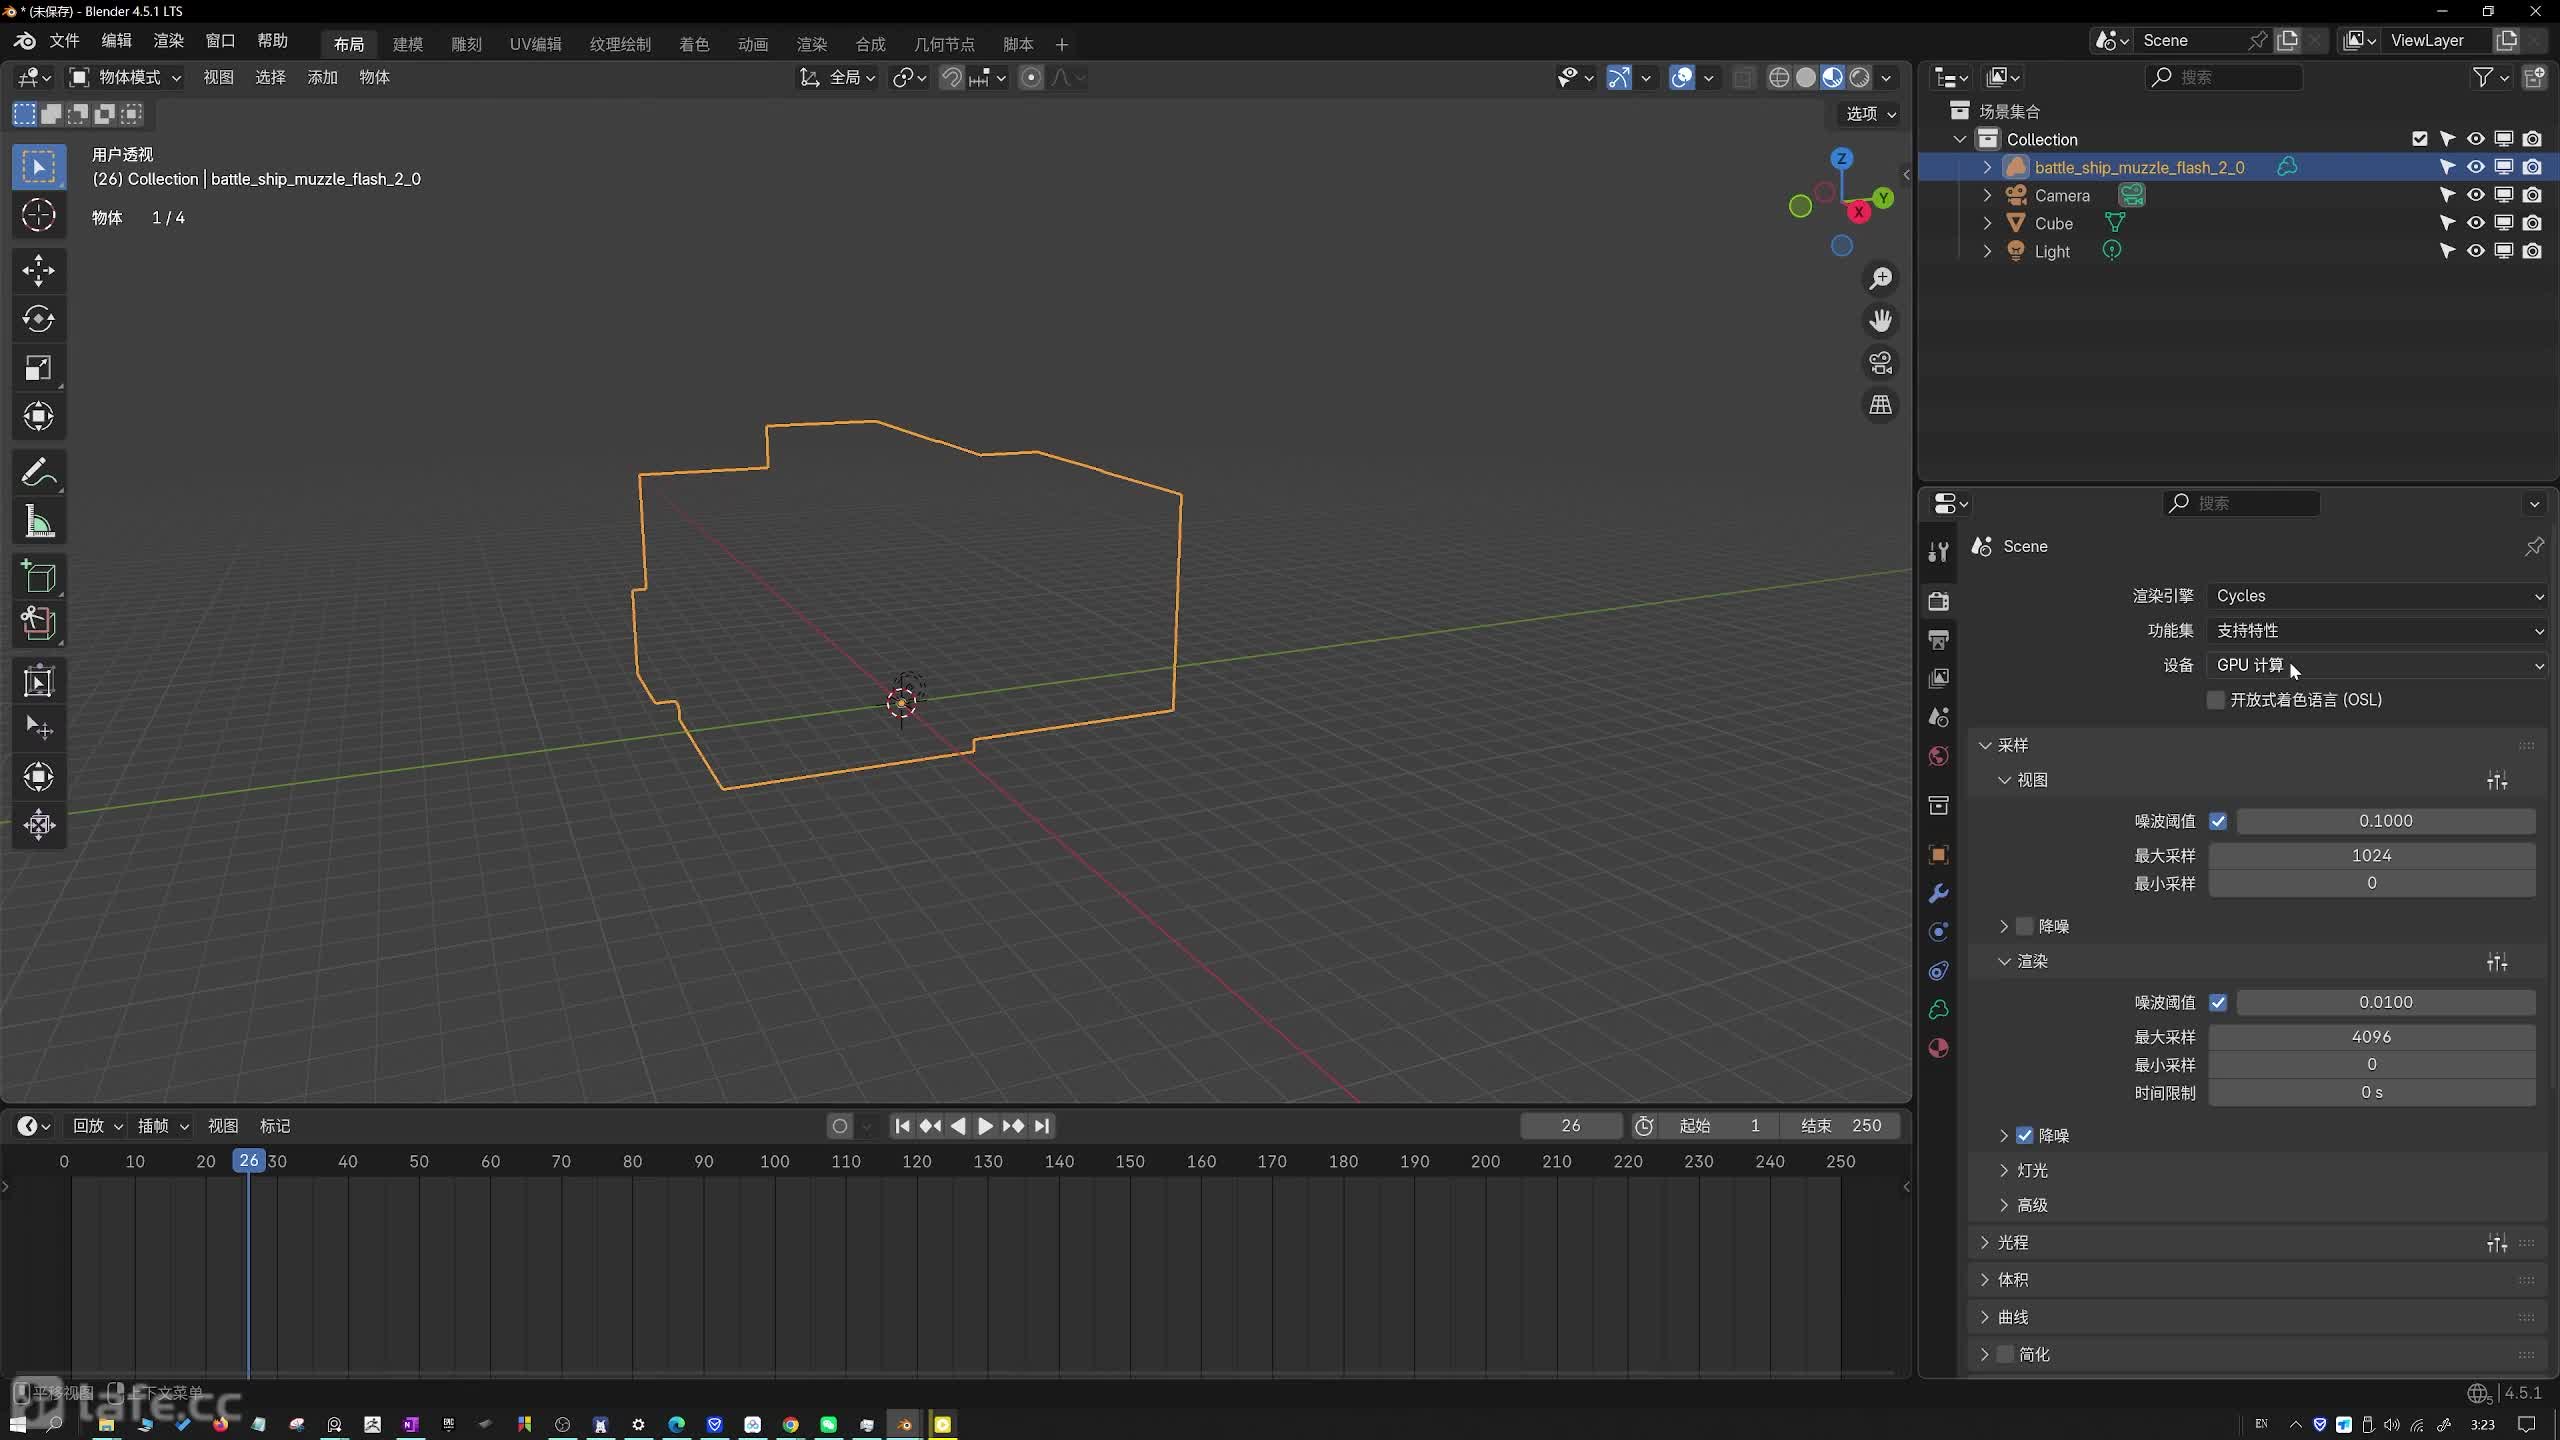Toggle render denoising checkbox
Viewport: 2560px width, 1440px height.
2025,1135
